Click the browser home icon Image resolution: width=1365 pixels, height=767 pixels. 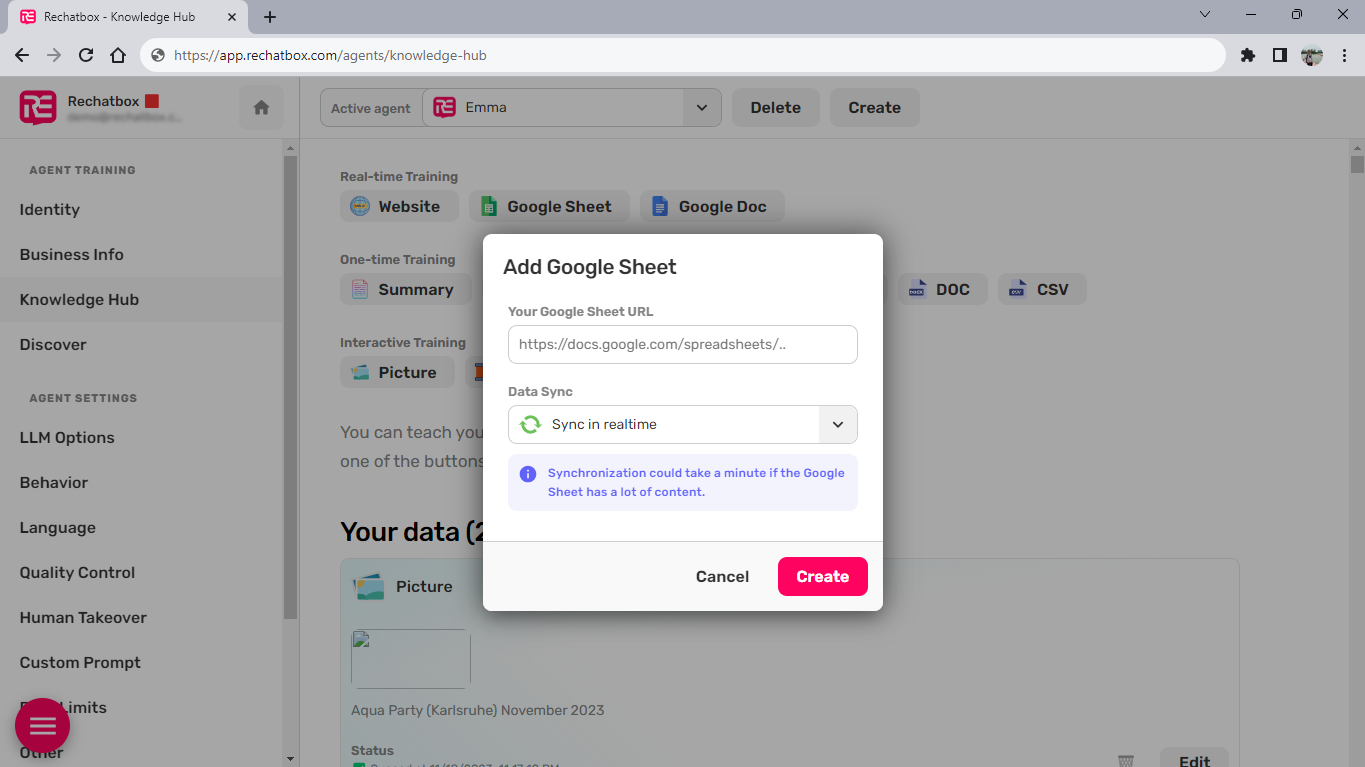tap(118, 56)
